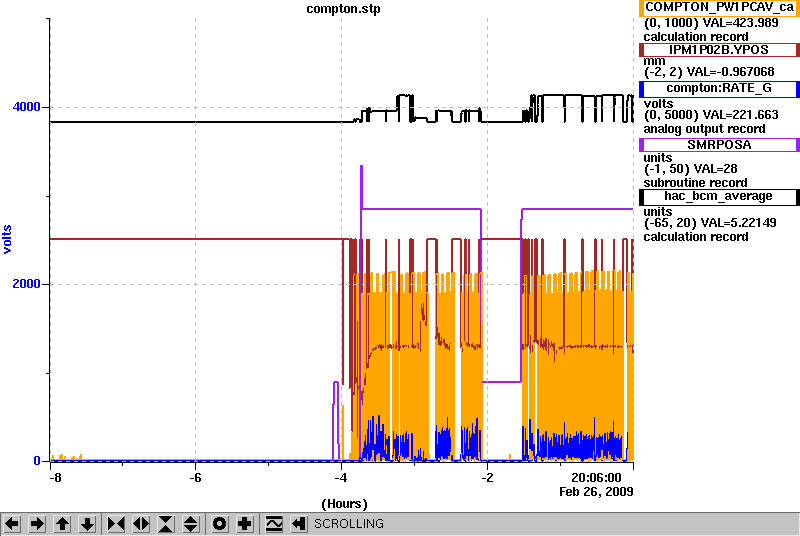The width and height of the screenshot is (800, 536).
Task: Click the 4000 y-axis tick value
Action: click(26, 107)
